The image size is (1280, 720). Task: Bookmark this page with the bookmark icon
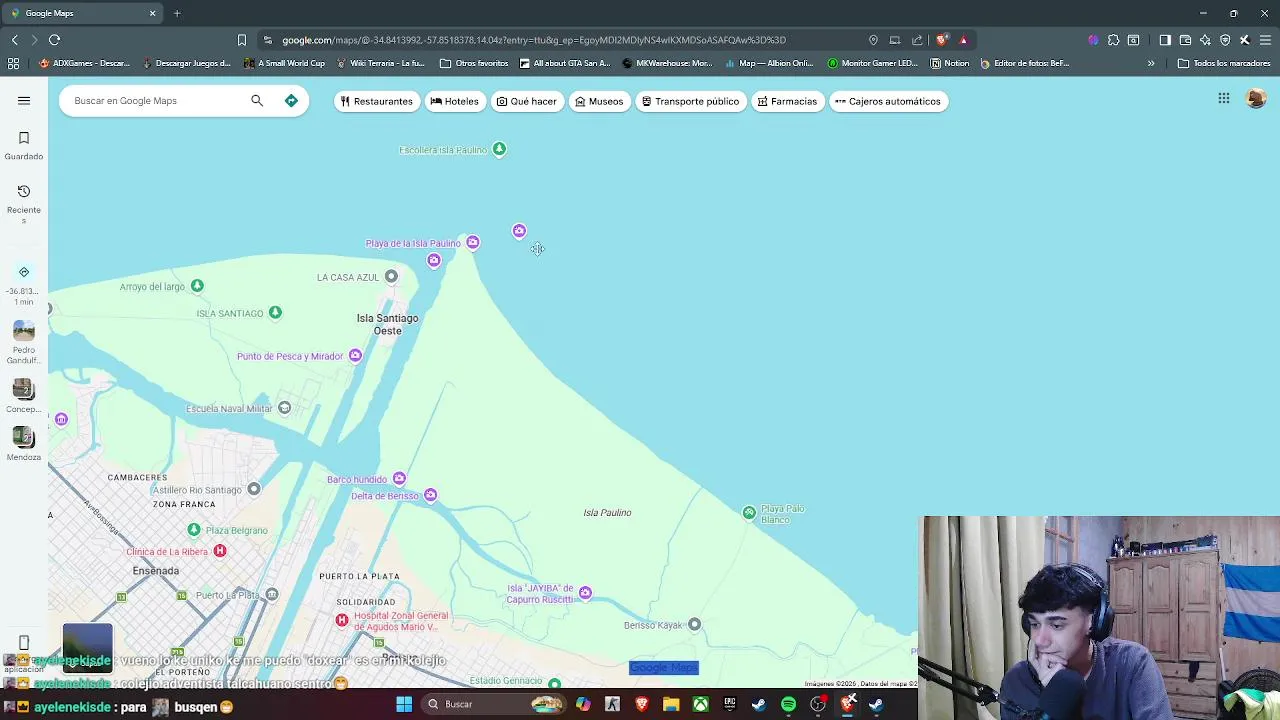(241, 40)
